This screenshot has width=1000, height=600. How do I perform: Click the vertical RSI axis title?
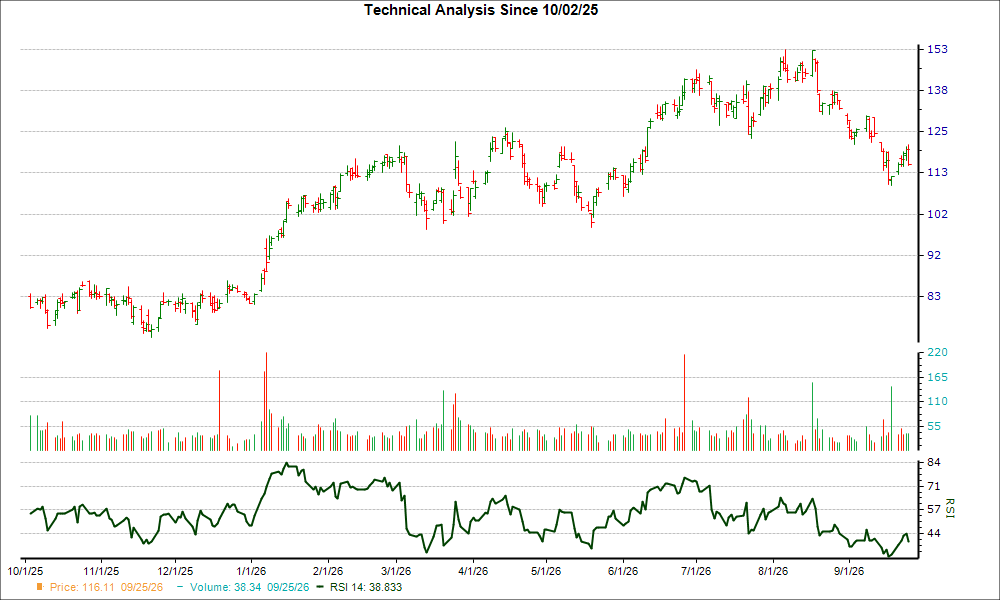tap(950, 508)
